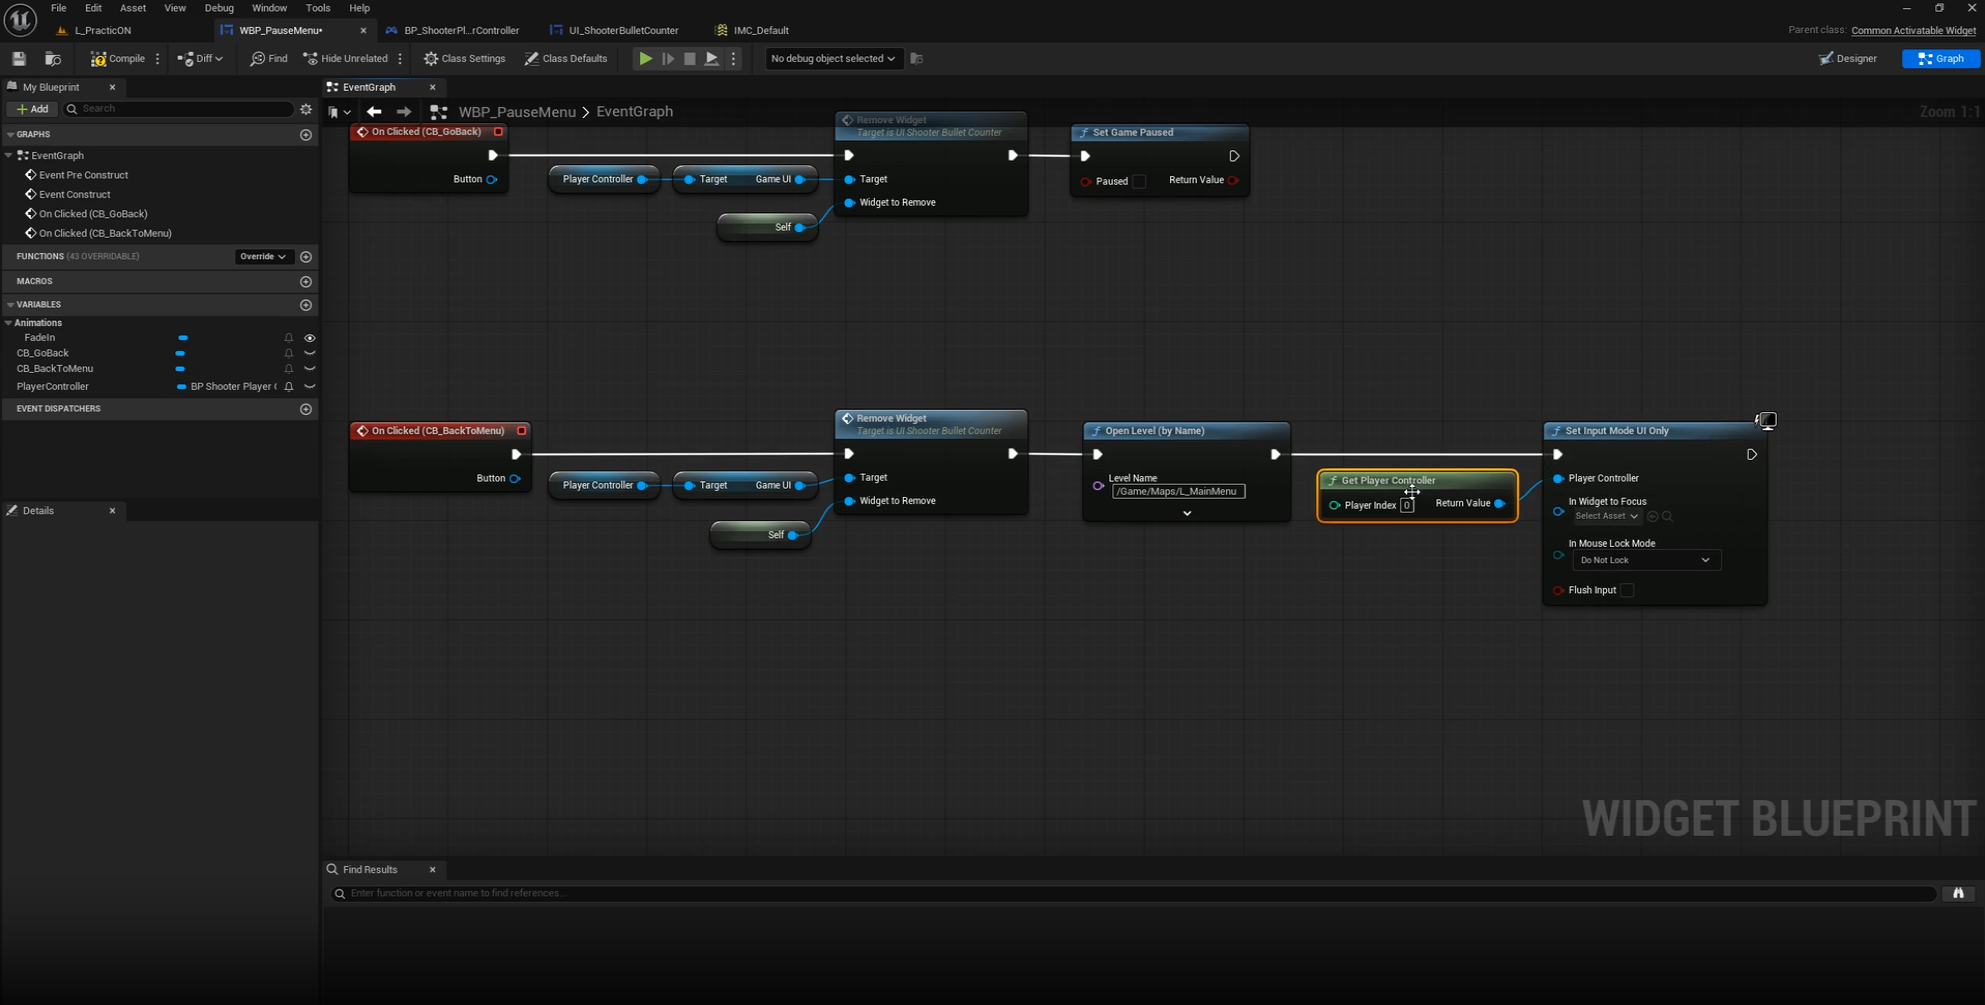Open Class Defaults
This screenshot has height=1005, width=1985.
point(566,59)
